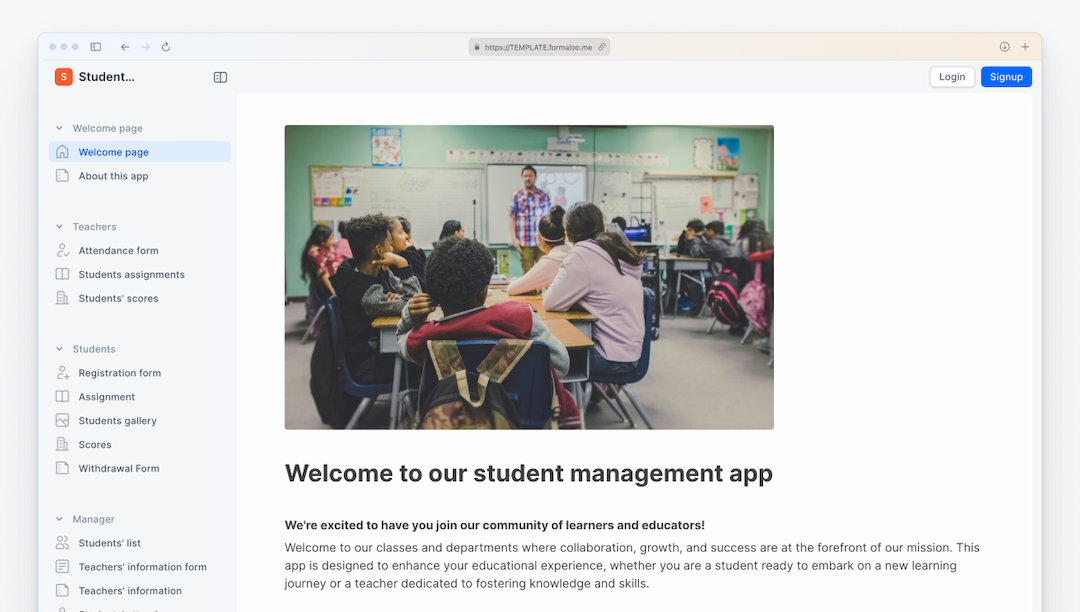Open the Students' list group icon
The height and width of the screenshot is (612, 1080).
[x=62, y=542]
